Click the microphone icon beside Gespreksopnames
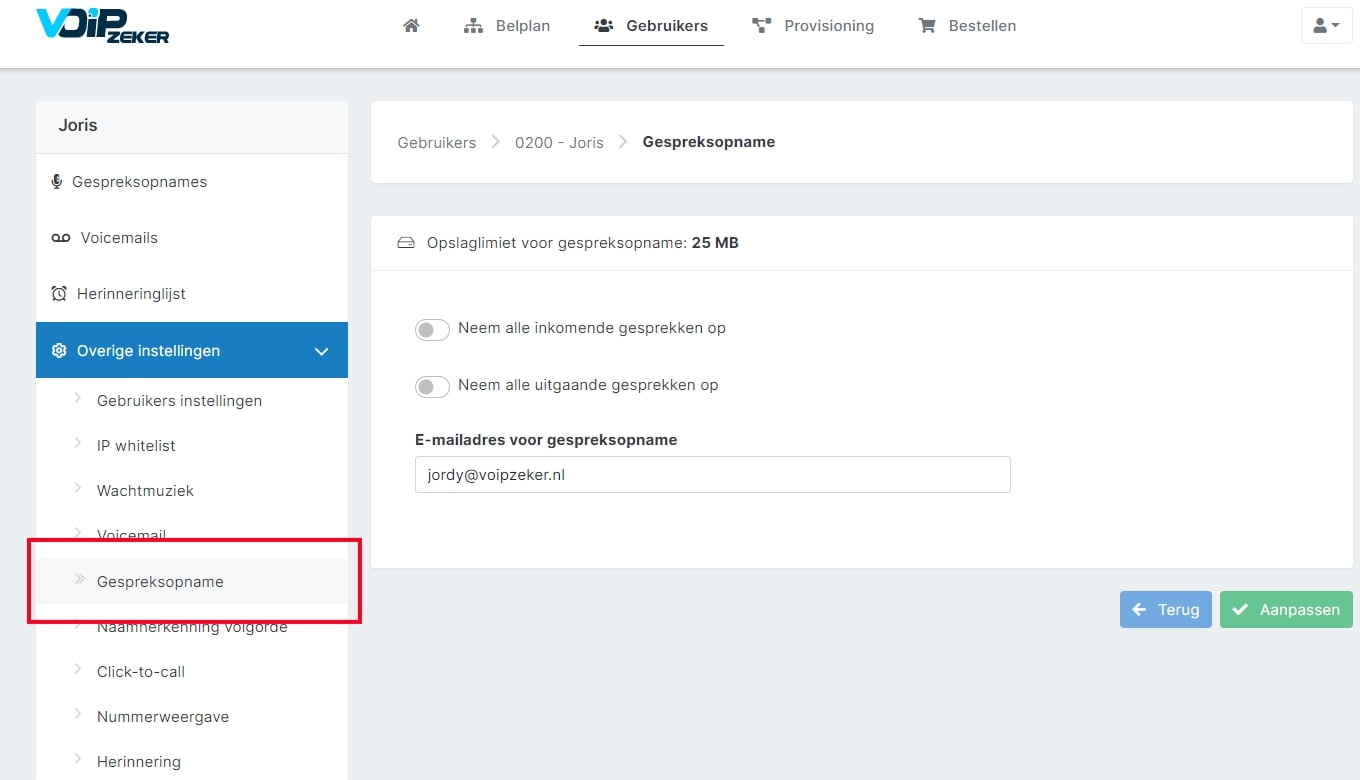1360x780 pixels. click(57, 182)
